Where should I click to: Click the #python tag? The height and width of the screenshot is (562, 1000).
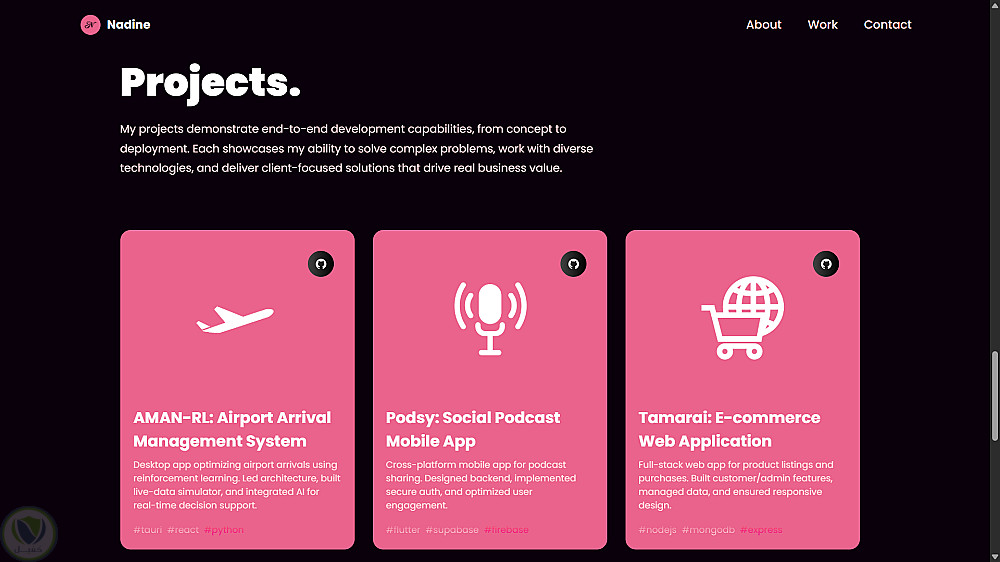point(224,530)
